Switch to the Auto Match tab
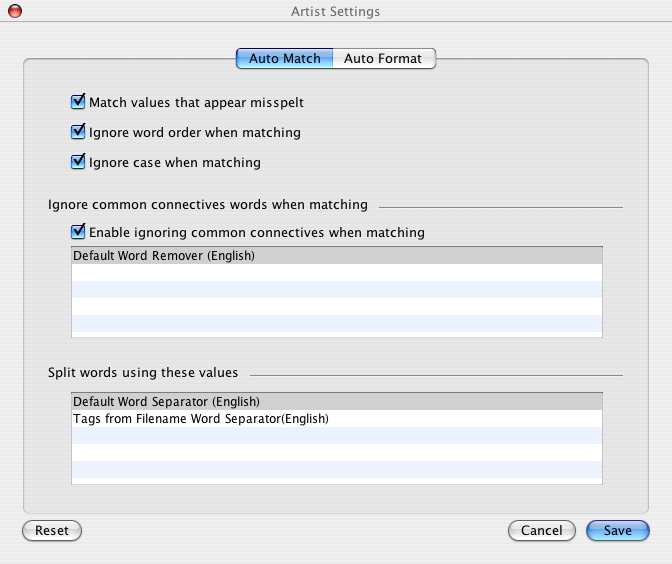 285,58
